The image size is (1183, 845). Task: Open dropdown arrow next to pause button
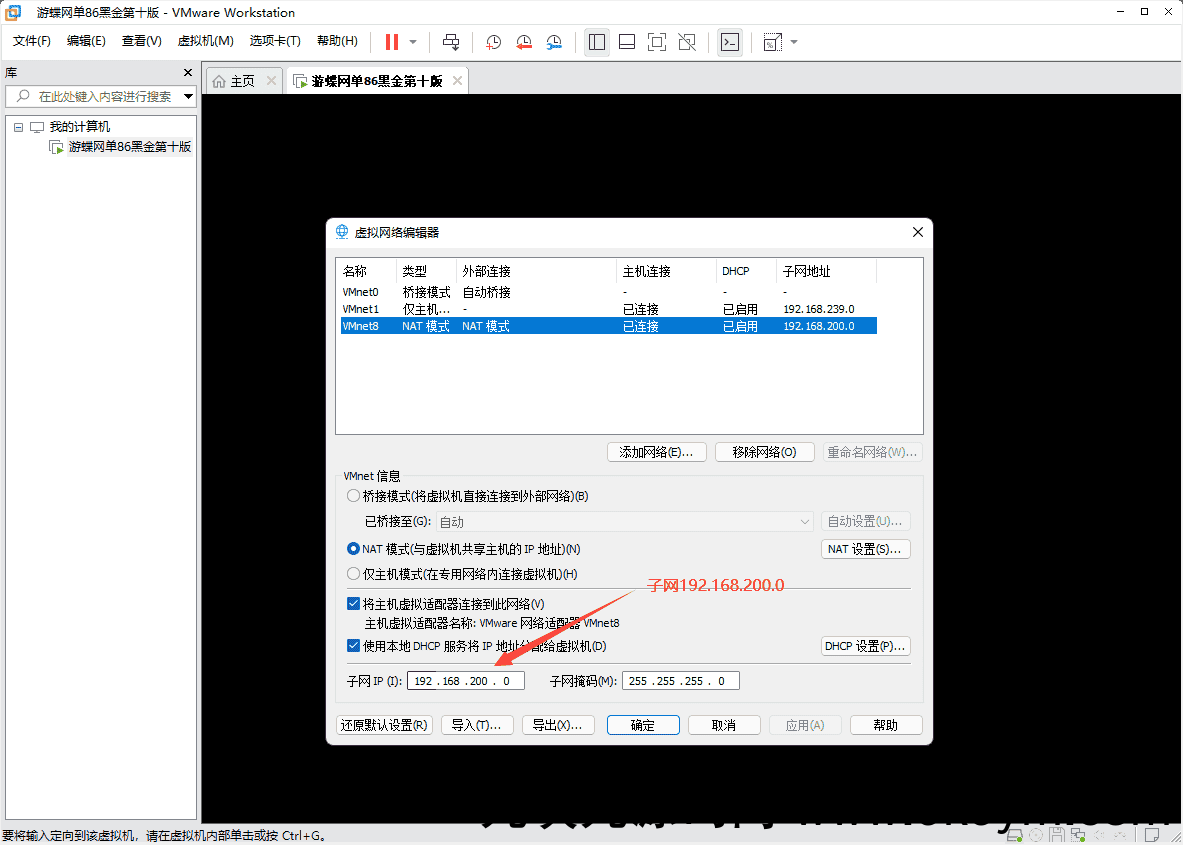(x=413, y=42)
